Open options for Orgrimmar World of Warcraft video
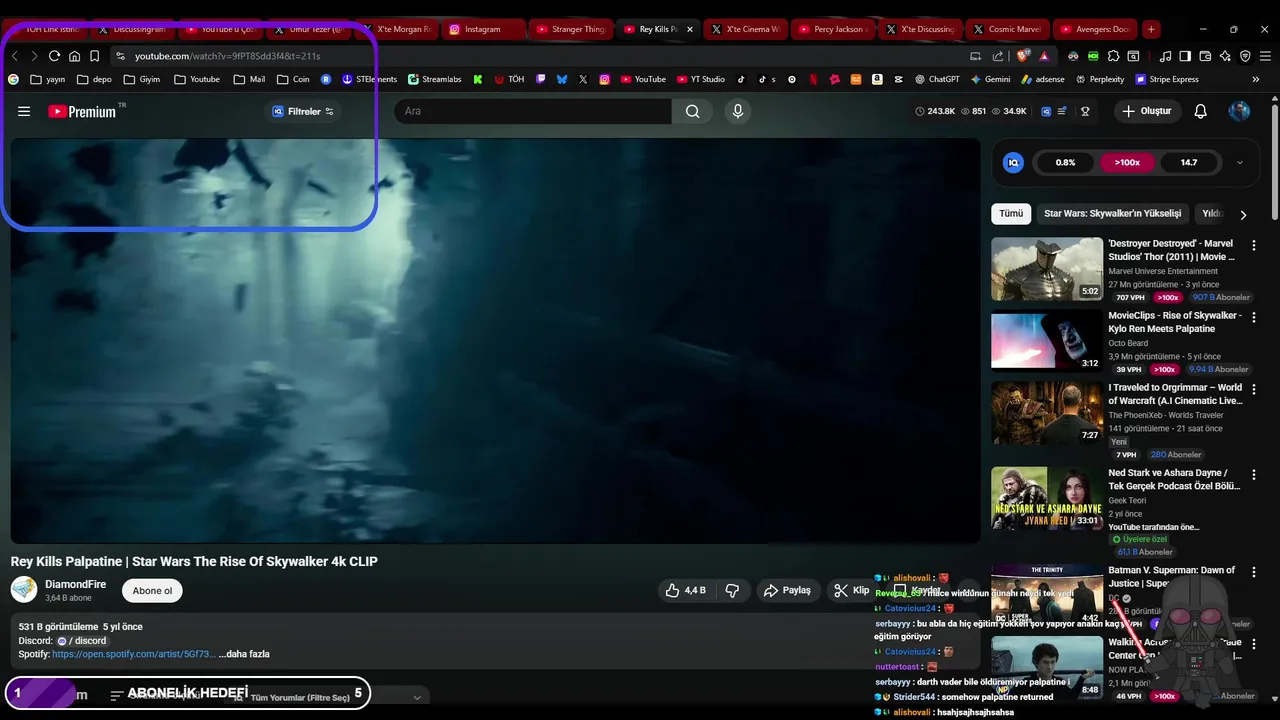Image resolution: width=1280 pixels, height=720 pixels. tap(1254, 389)
